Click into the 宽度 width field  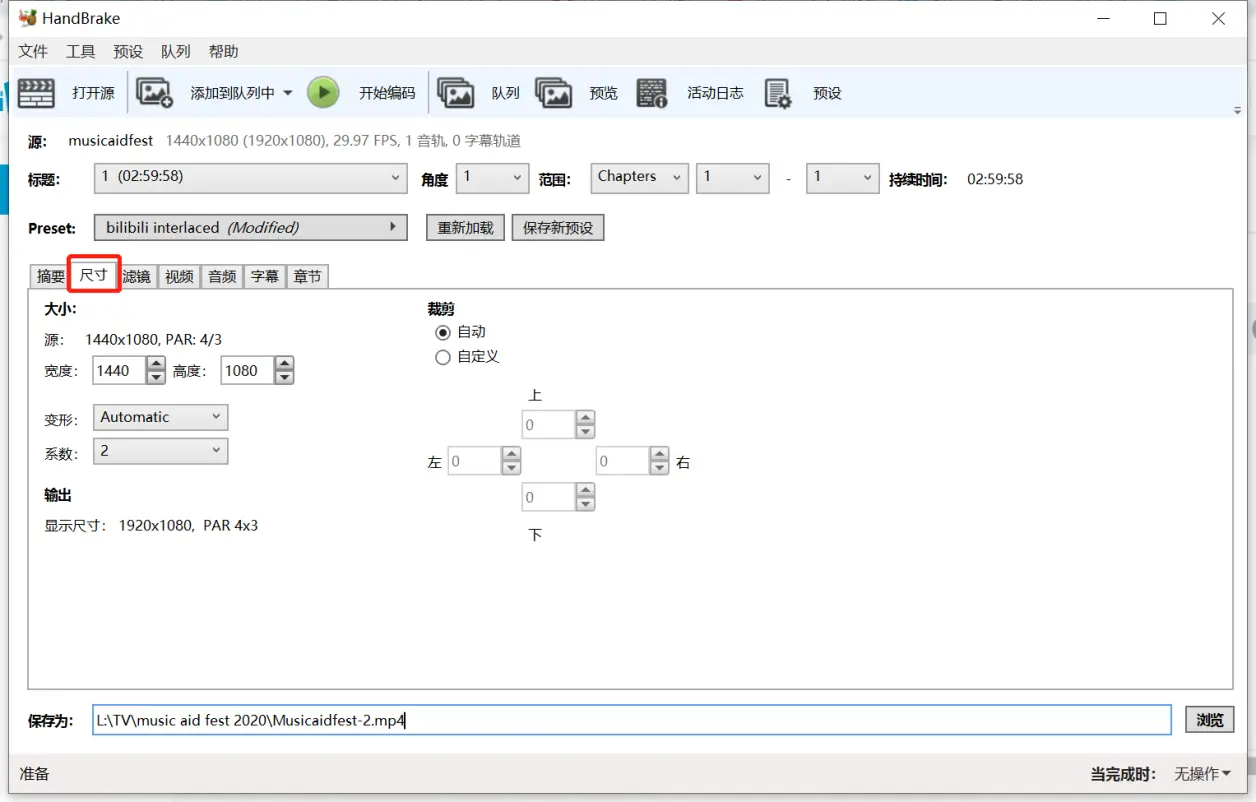point(119,371)
